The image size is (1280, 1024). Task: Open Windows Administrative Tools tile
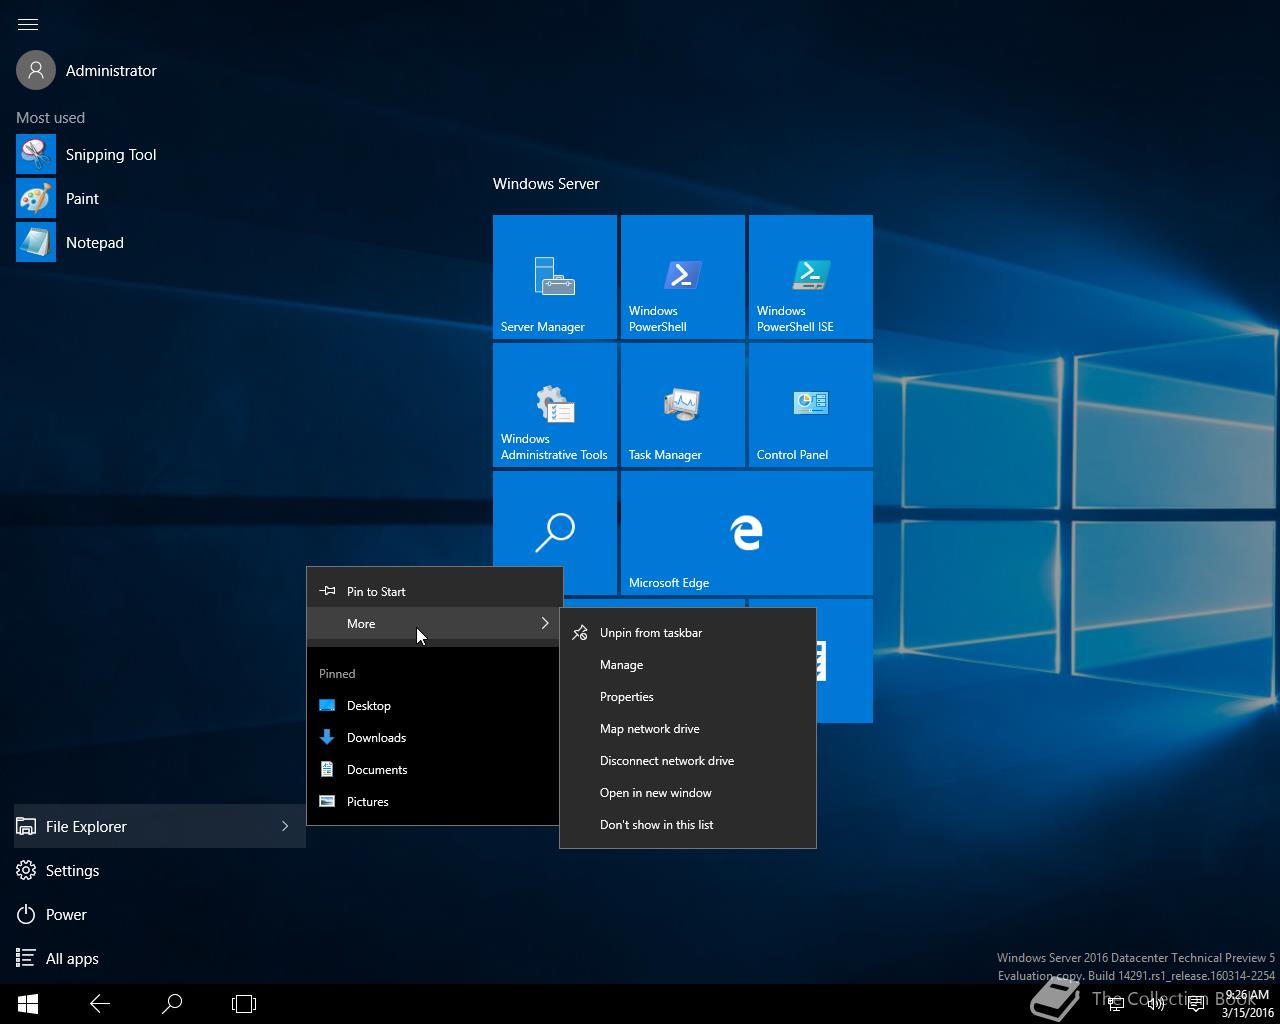coord(555,405)
